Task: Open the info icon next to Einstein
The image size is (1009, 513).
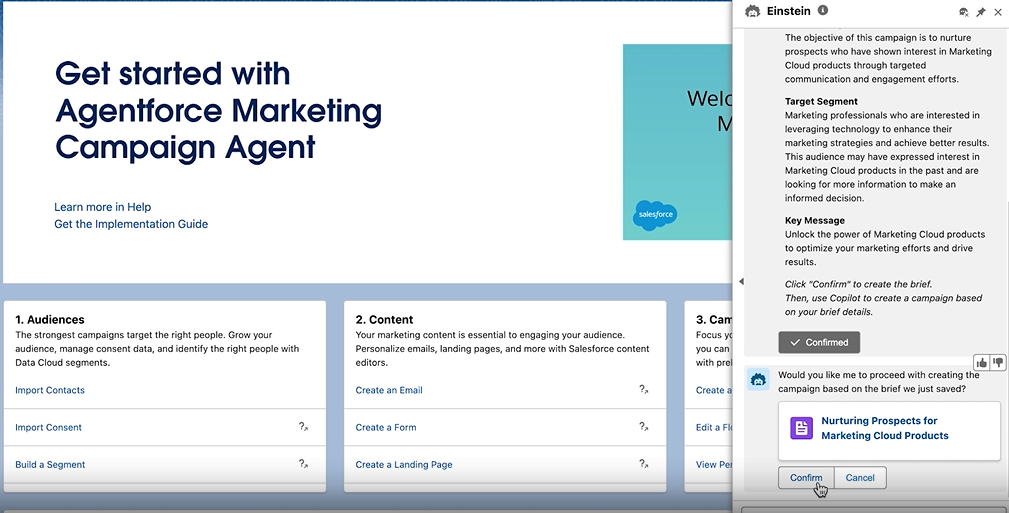Action: [822, 10]
